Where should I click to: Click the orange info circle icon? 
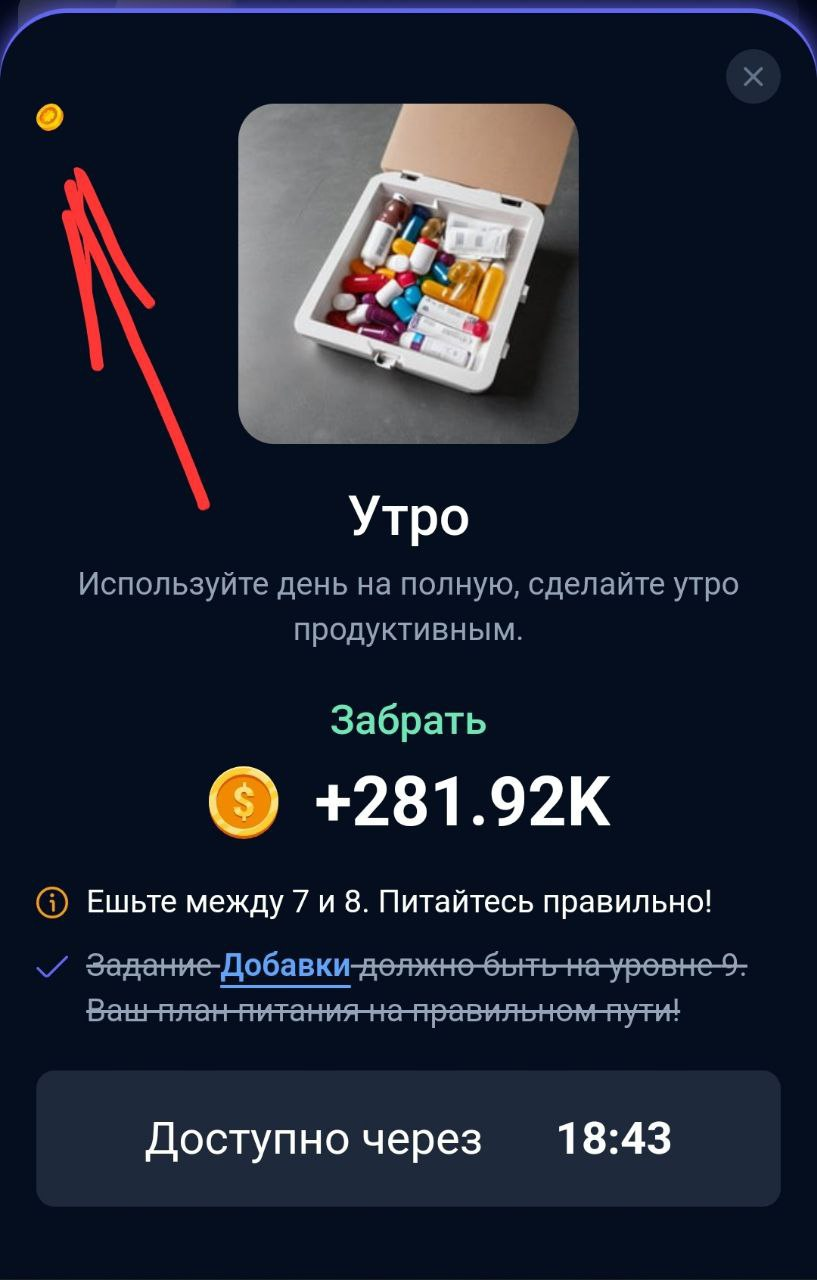(x=51, y=903)
